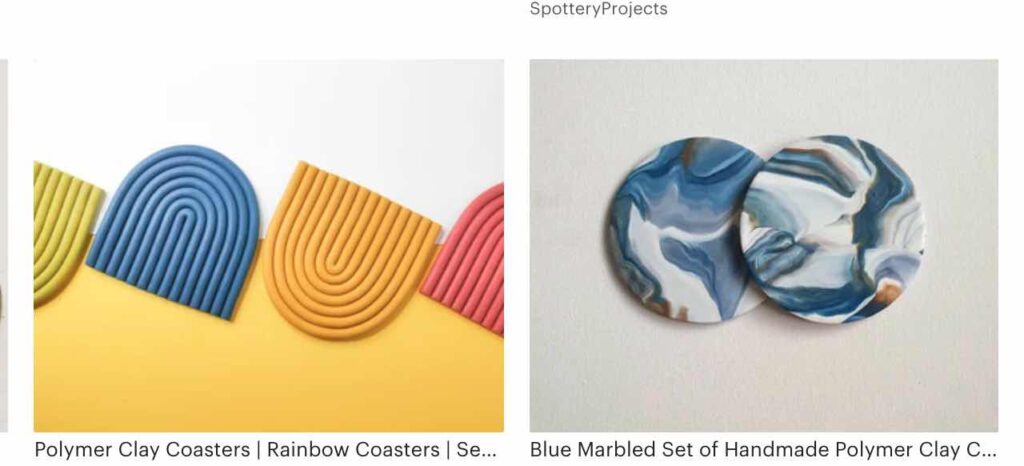Click "Polymer Clay Coasters" at the title start

[x=142, y=450]
